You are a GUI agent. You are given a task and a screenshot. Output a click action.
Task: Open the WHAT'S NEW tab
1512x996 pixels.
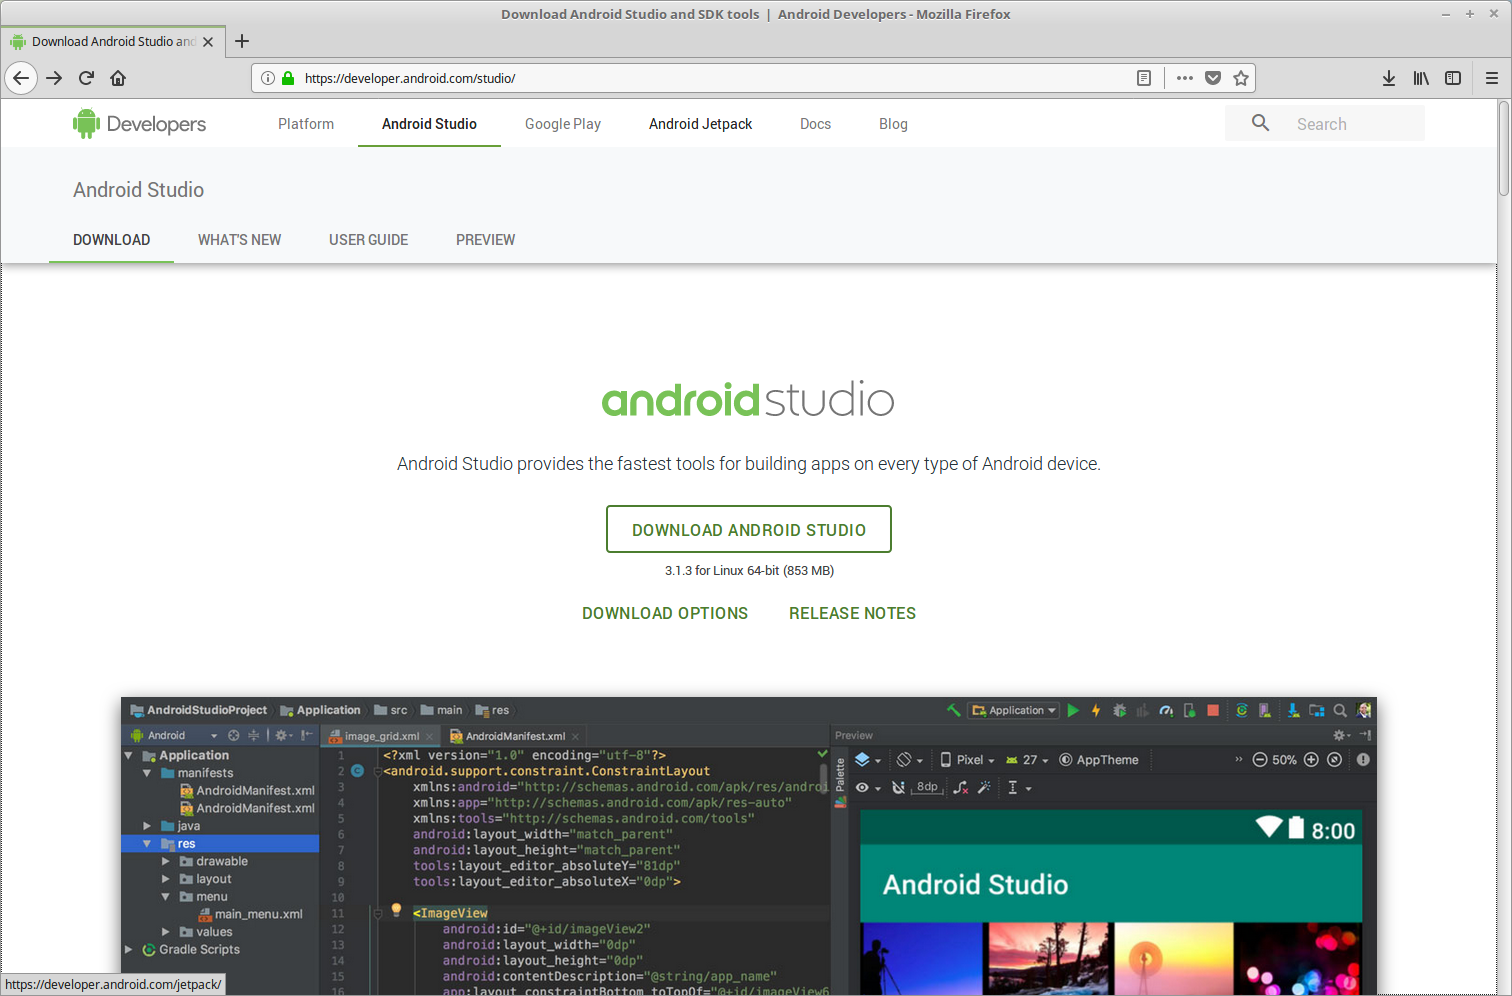click(x=239, y=240)
